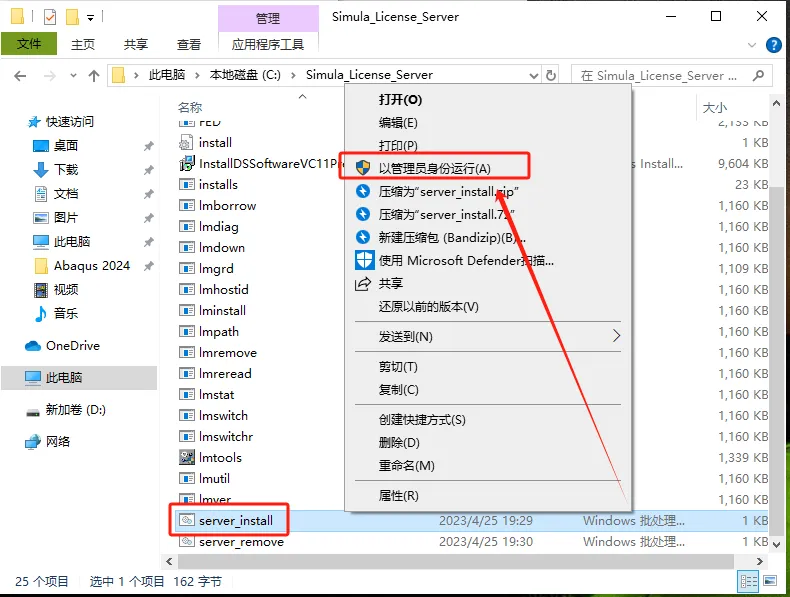Click the forward navigation arrow
The width and height of the screenshot is (790, 597).
[x=50, y=76]
